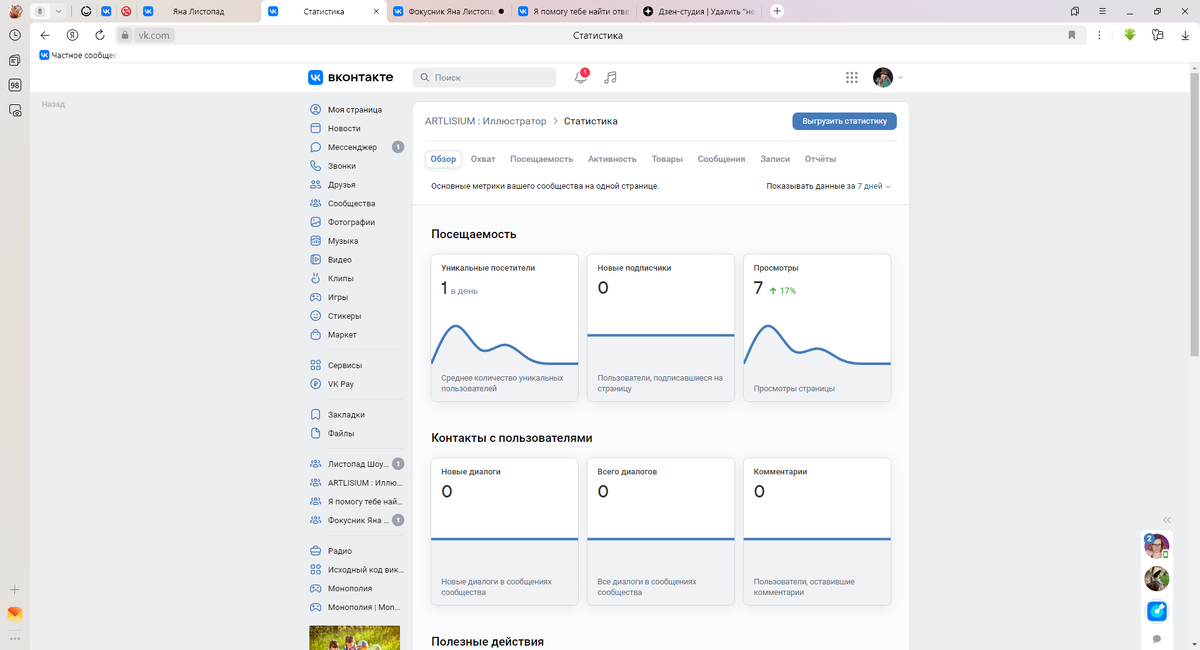Open 'Листопад Шоу' community shortcut
The image size is (1200, 650).
356,464
